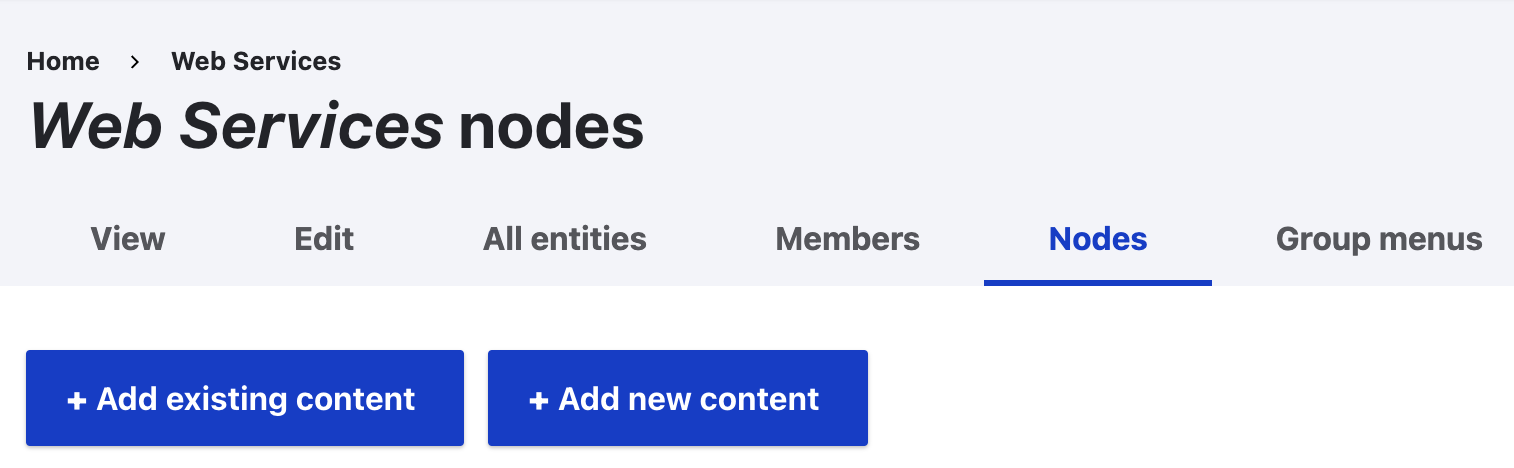
Task: Open the Web Services breadcrumb link
Action: pyautogui.click(x=256, y=62)
